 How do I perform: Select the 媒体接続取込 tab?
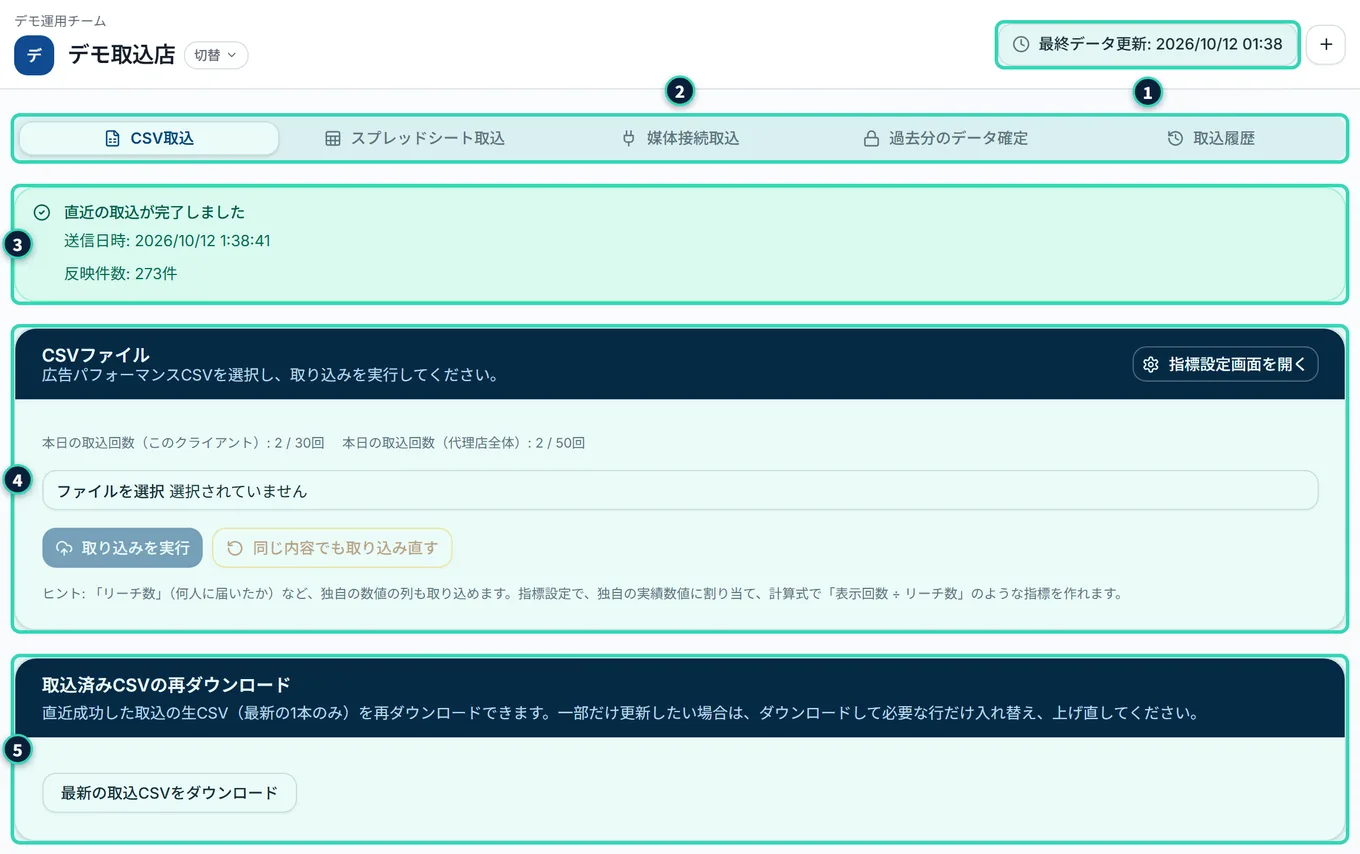point(680,138)
